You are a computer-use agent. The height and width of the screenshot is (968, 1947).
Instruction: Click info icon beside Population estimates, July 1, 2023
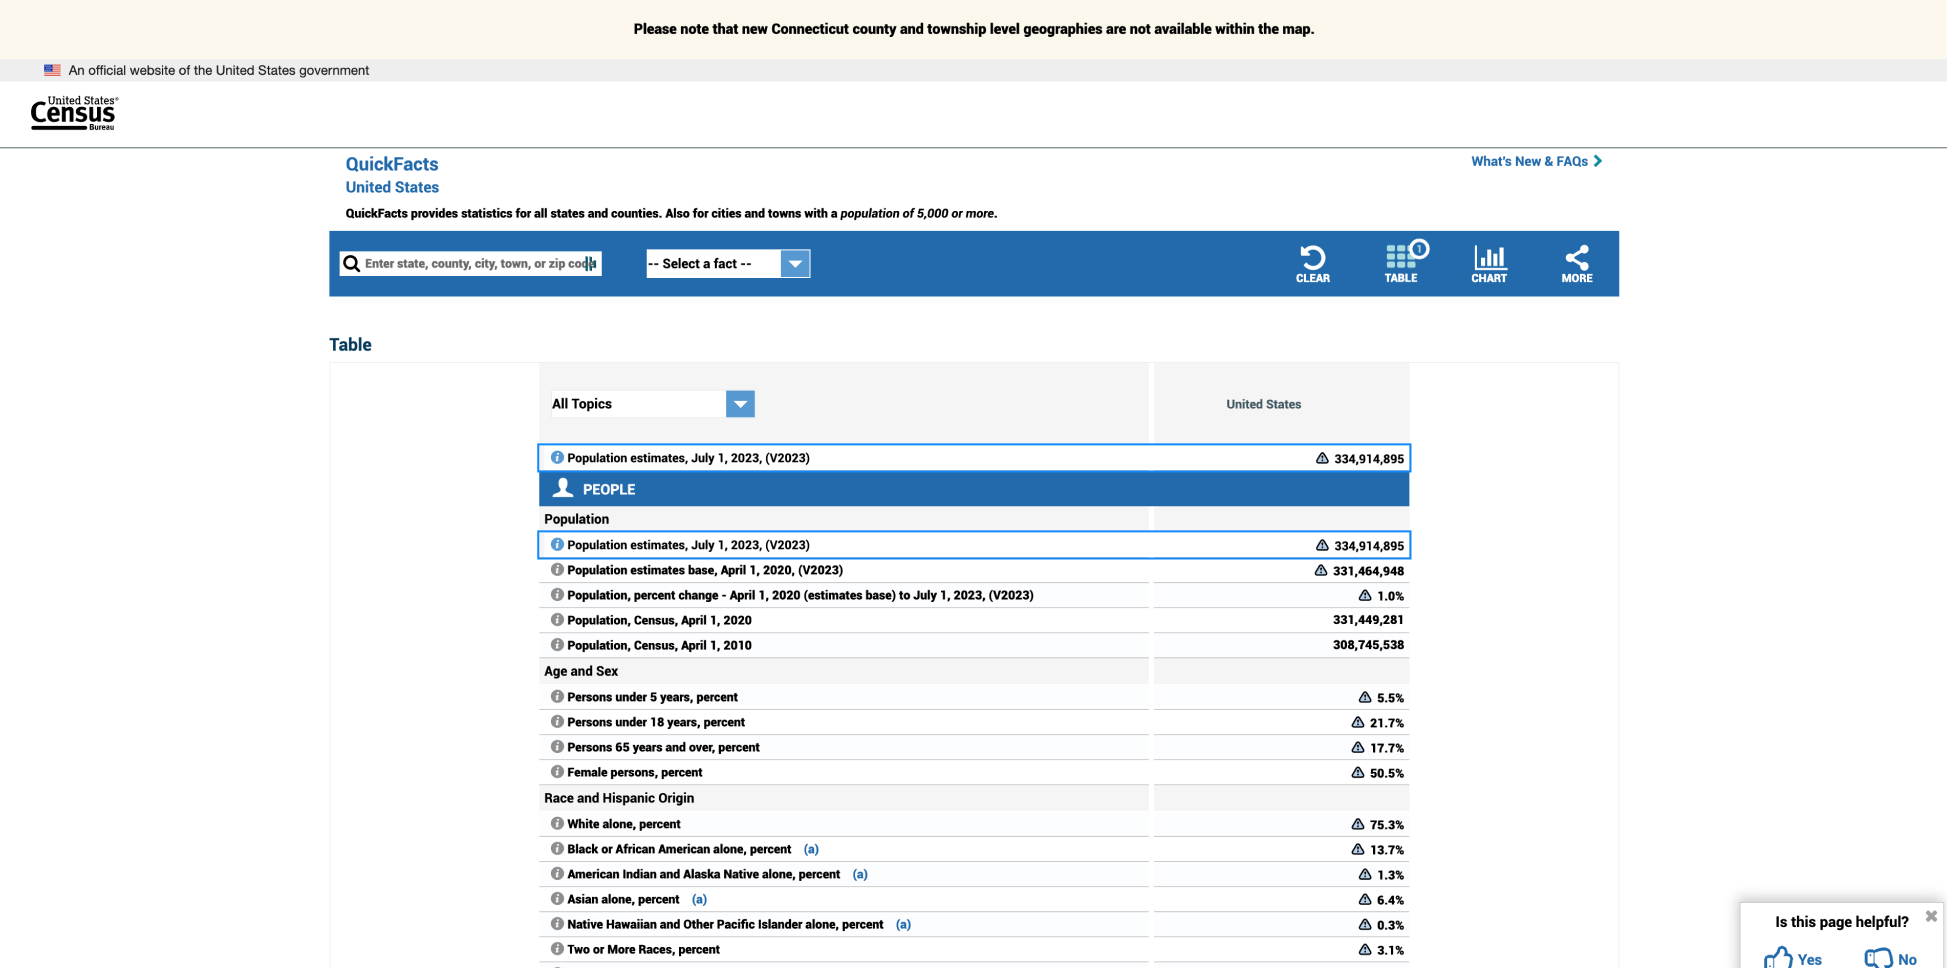tap(557, 457)
